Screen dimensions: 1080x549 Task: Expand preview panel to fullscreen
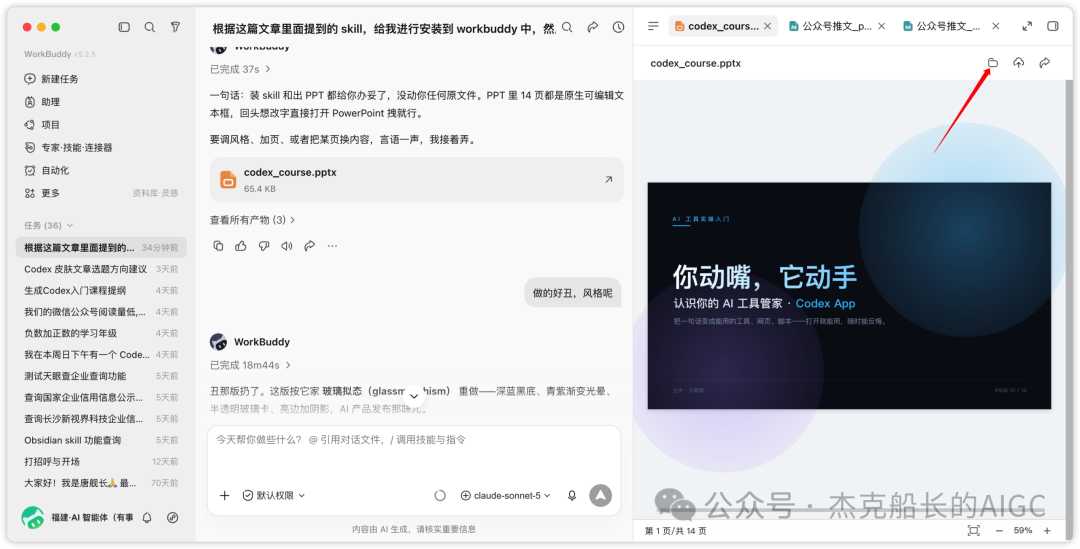tap(1027, 26)
